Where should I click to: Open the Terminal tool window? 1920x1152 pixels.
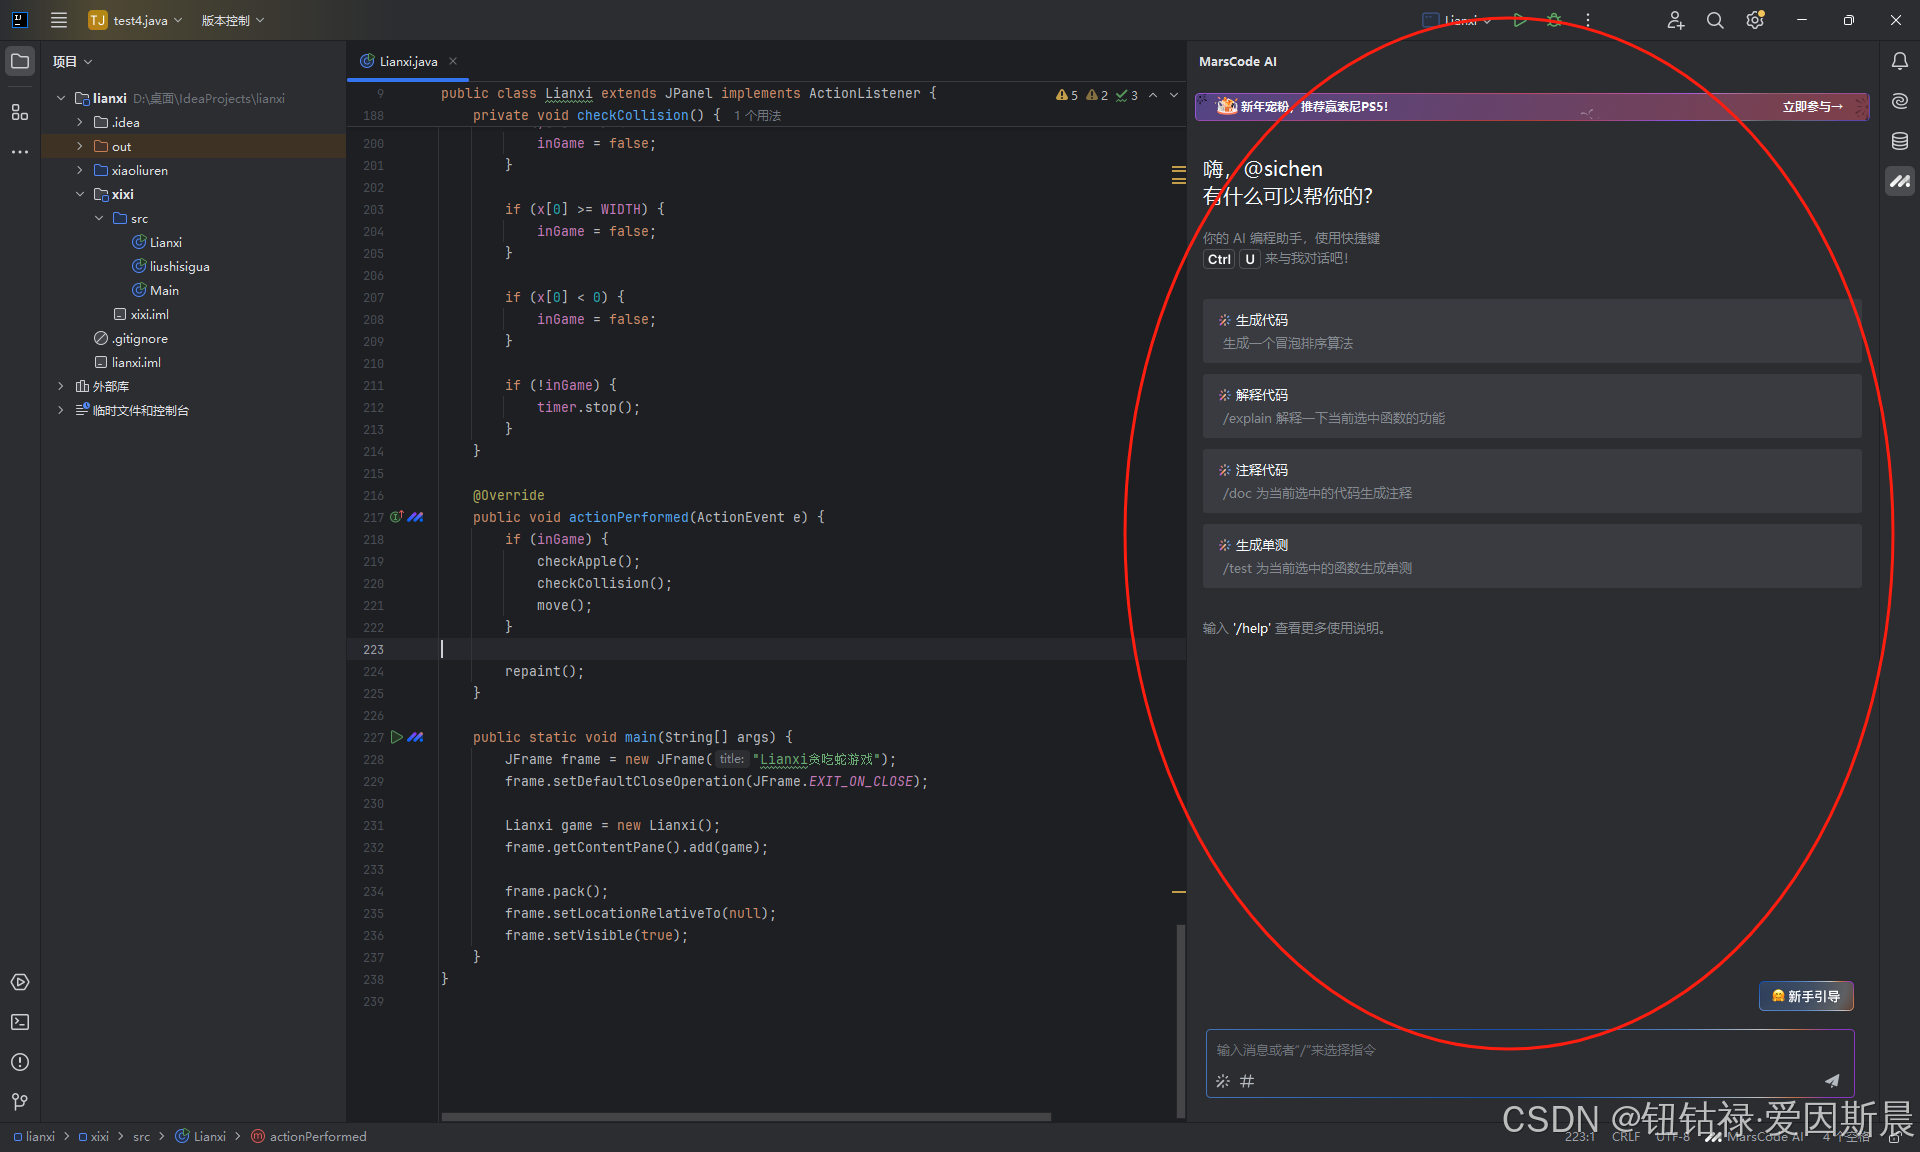coord(20,1022)
